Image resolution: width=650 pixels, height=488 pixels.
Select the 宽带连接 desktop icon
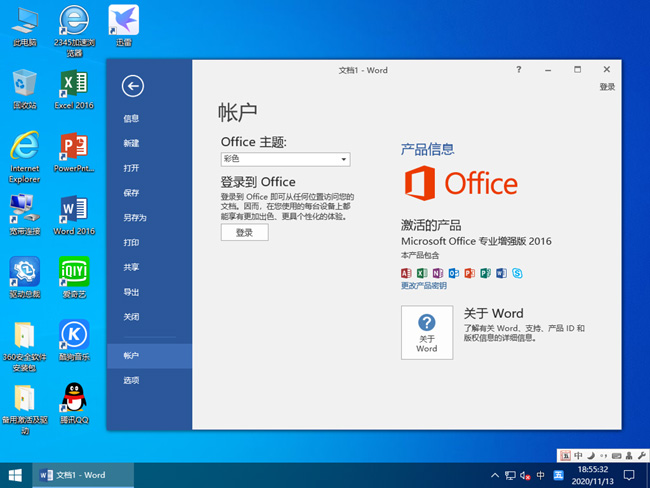pos(25,215)
